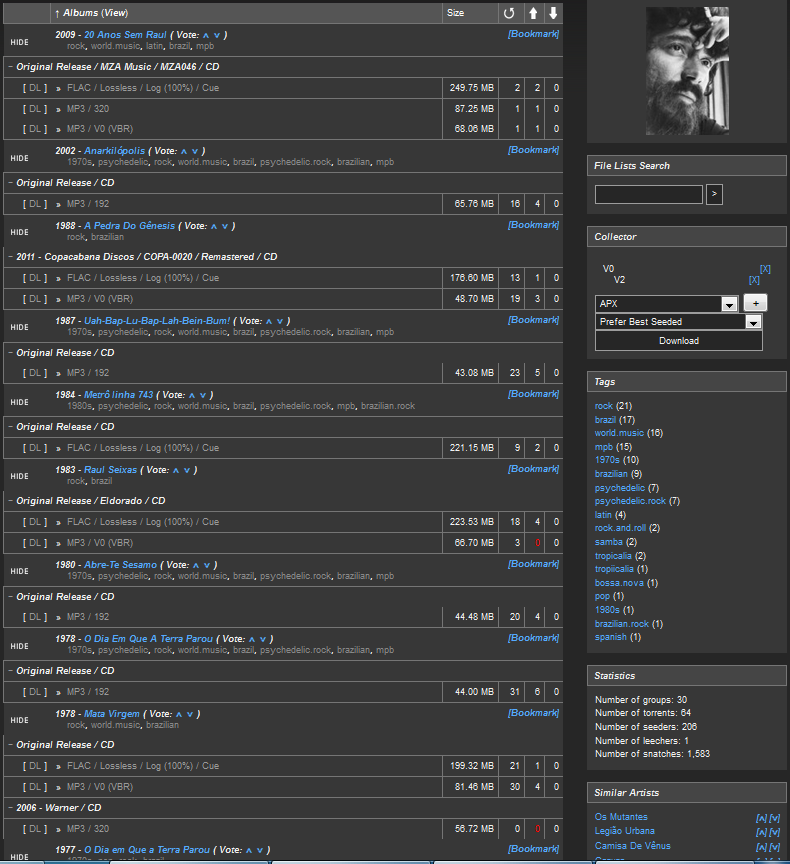
Task: Hide the 1978 O Dia Em Que A Terra Parou group
Action: (19, 646)
